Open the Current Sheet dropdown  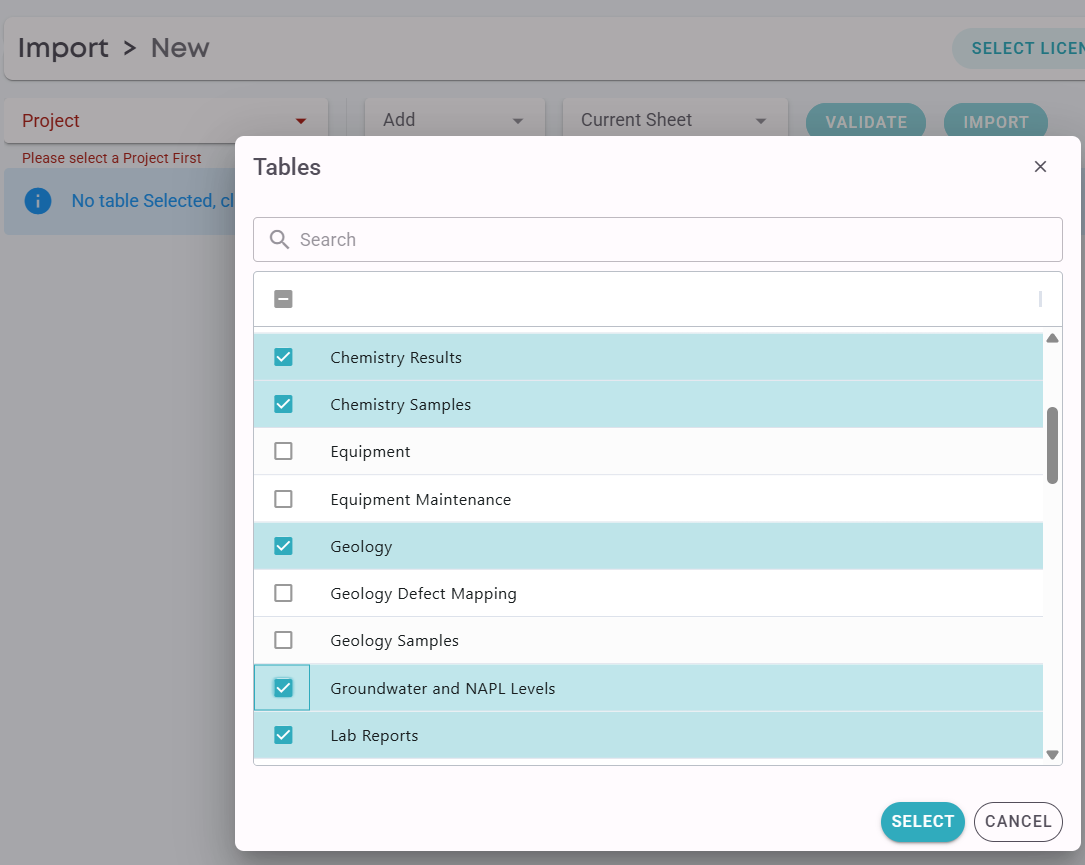point(675,120)
